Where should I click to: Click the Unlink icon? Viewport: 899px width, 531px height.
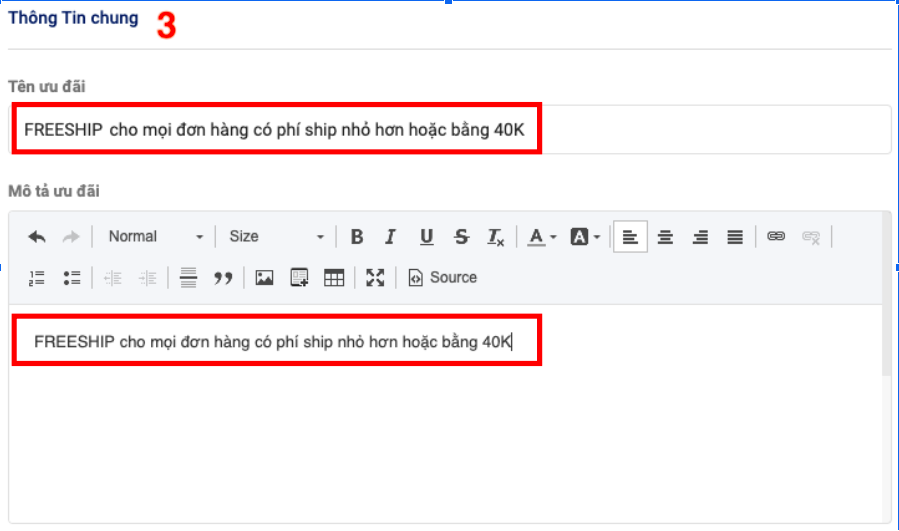811,236
